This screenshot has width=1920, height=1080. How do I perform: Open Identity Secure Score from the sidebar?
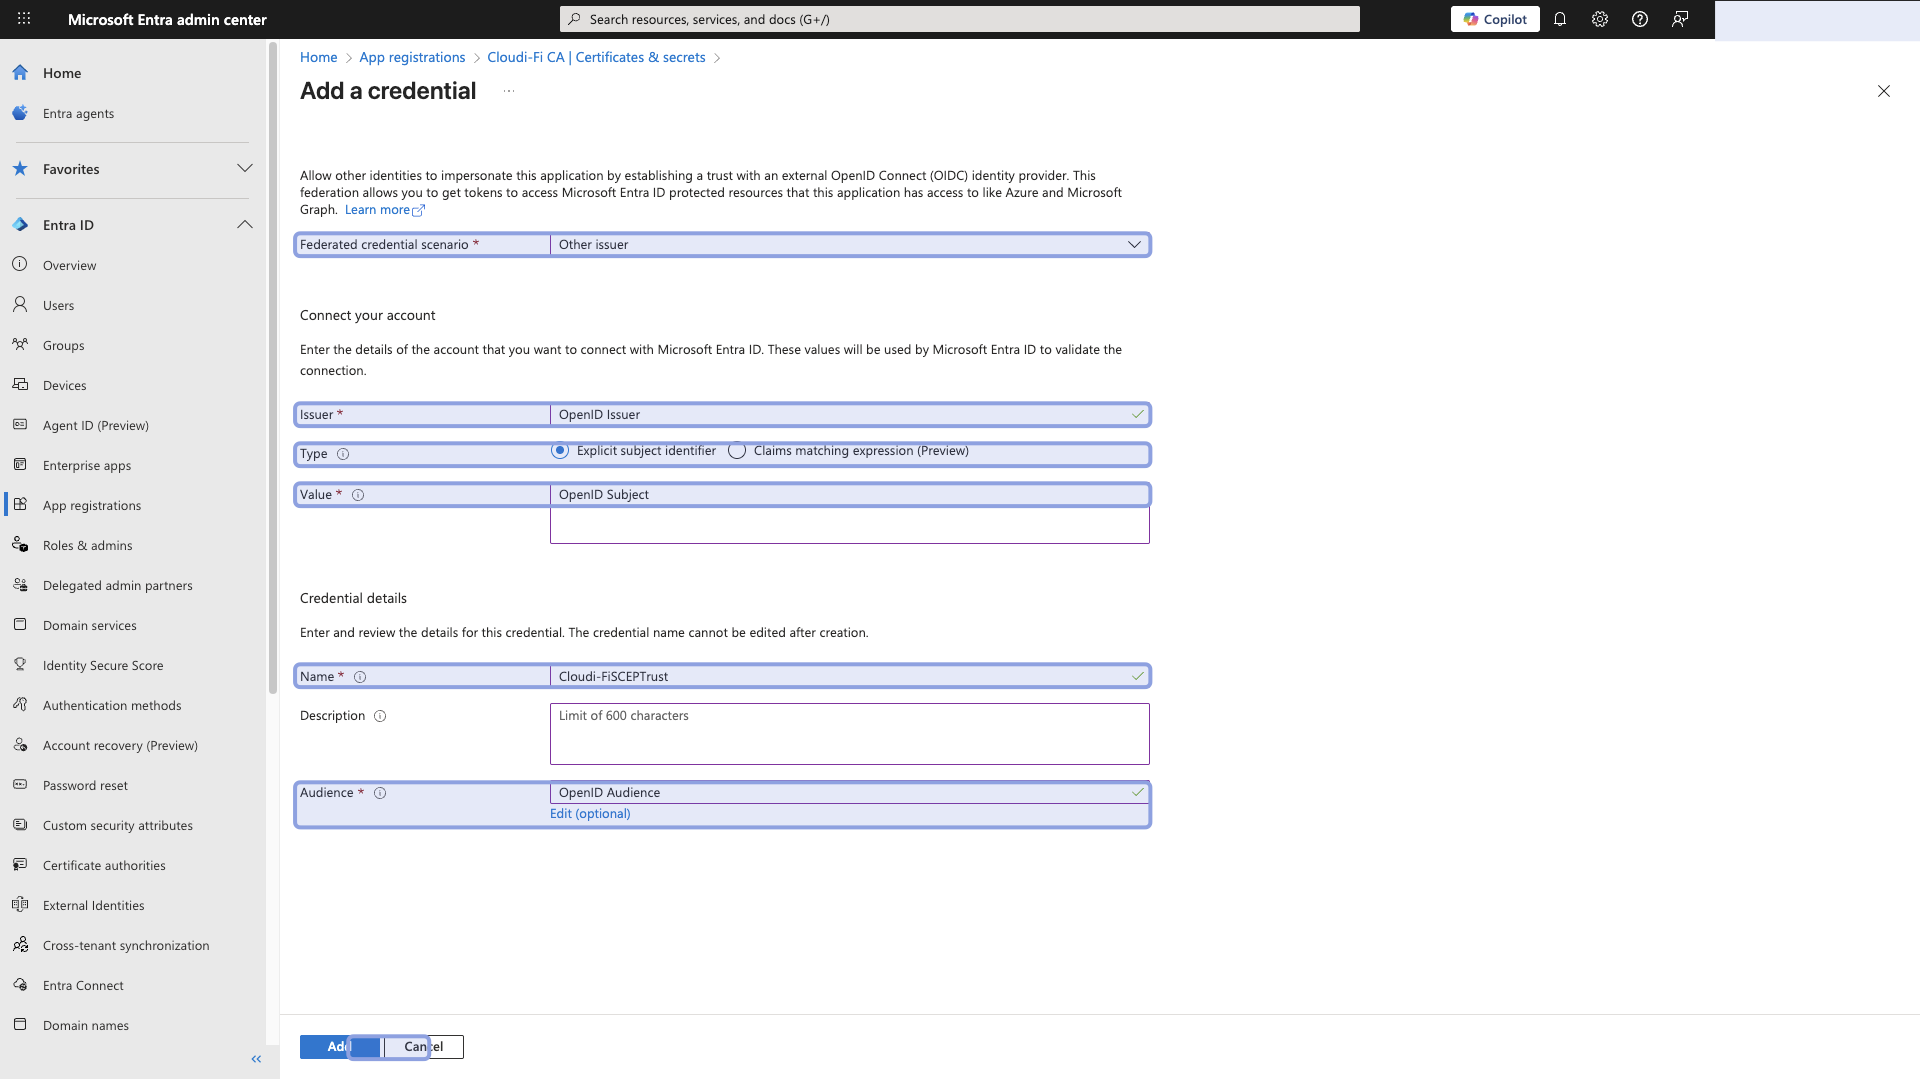(x=102, y=665)
